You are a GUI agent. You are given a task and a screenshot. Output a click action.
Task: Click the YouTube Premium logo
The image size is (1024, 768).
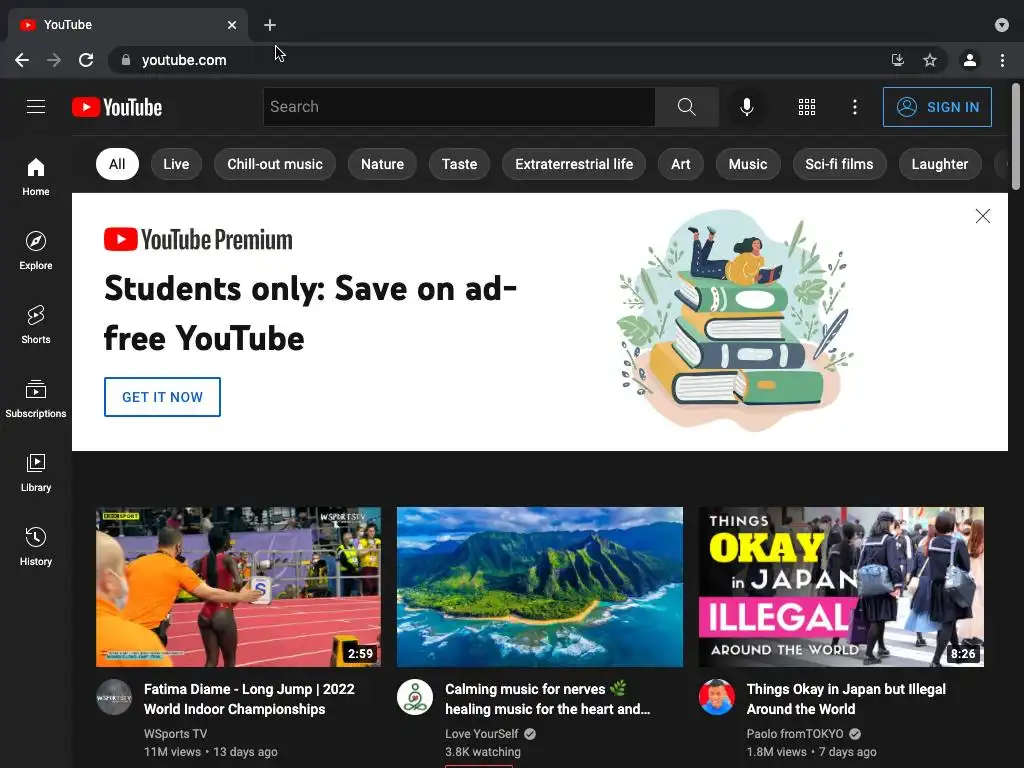point(198,240)
